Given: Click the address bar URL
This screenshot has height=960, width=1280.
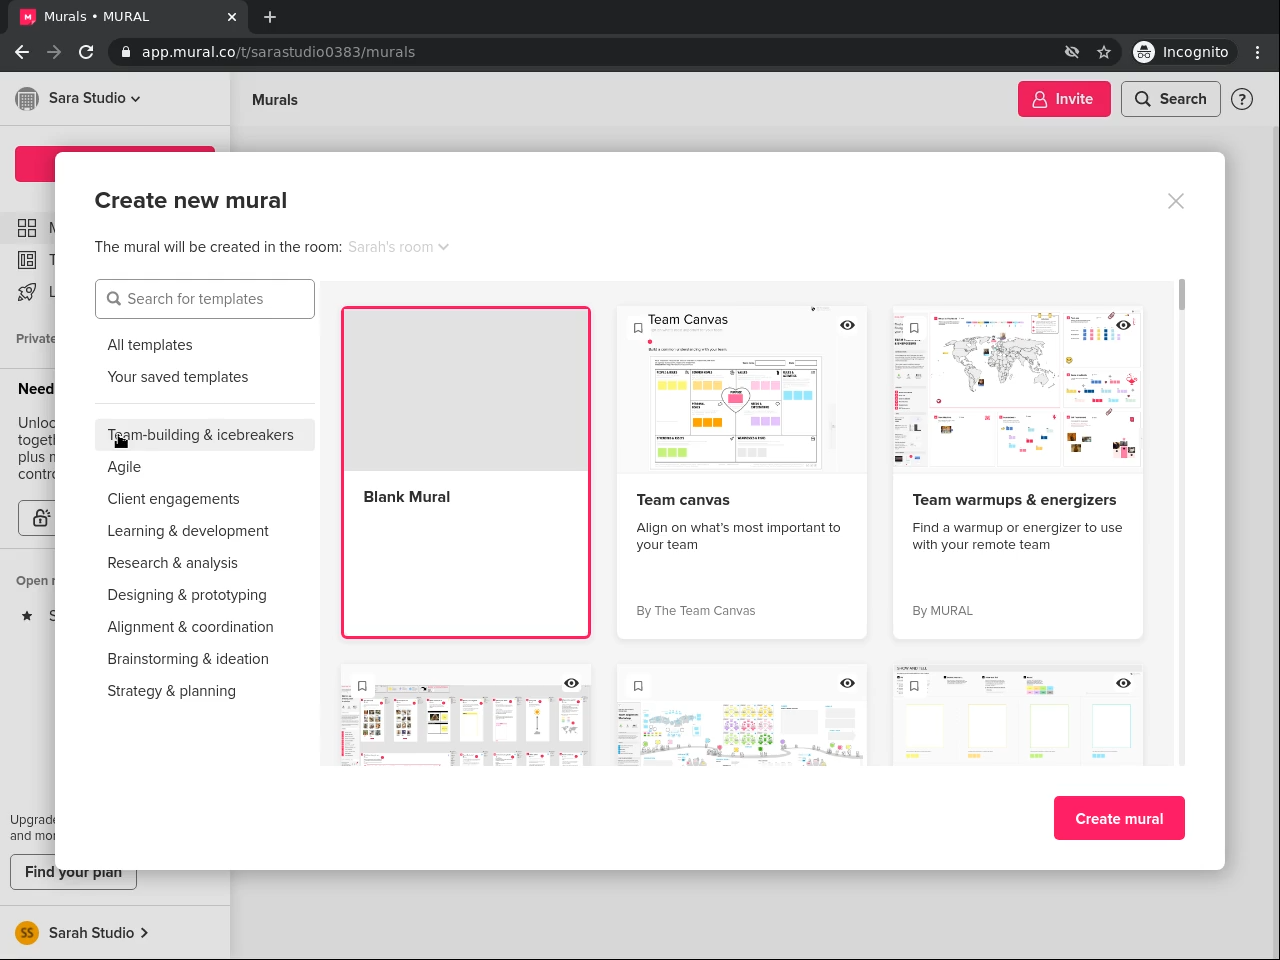Looking at the screenshot, I should pos(278,52).
